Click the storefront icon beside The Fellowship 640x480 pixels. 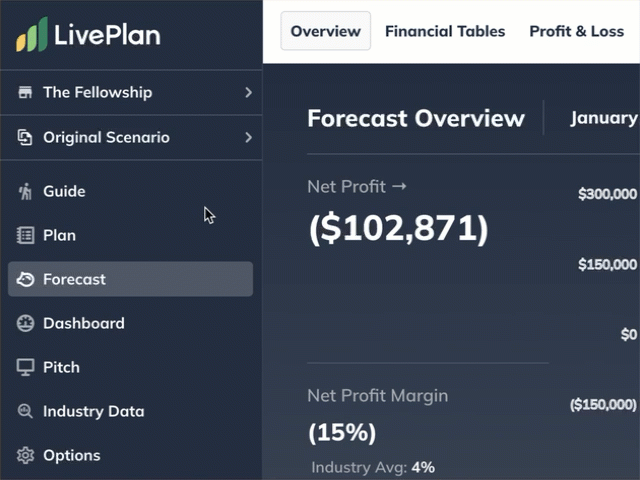pos(25,92)
